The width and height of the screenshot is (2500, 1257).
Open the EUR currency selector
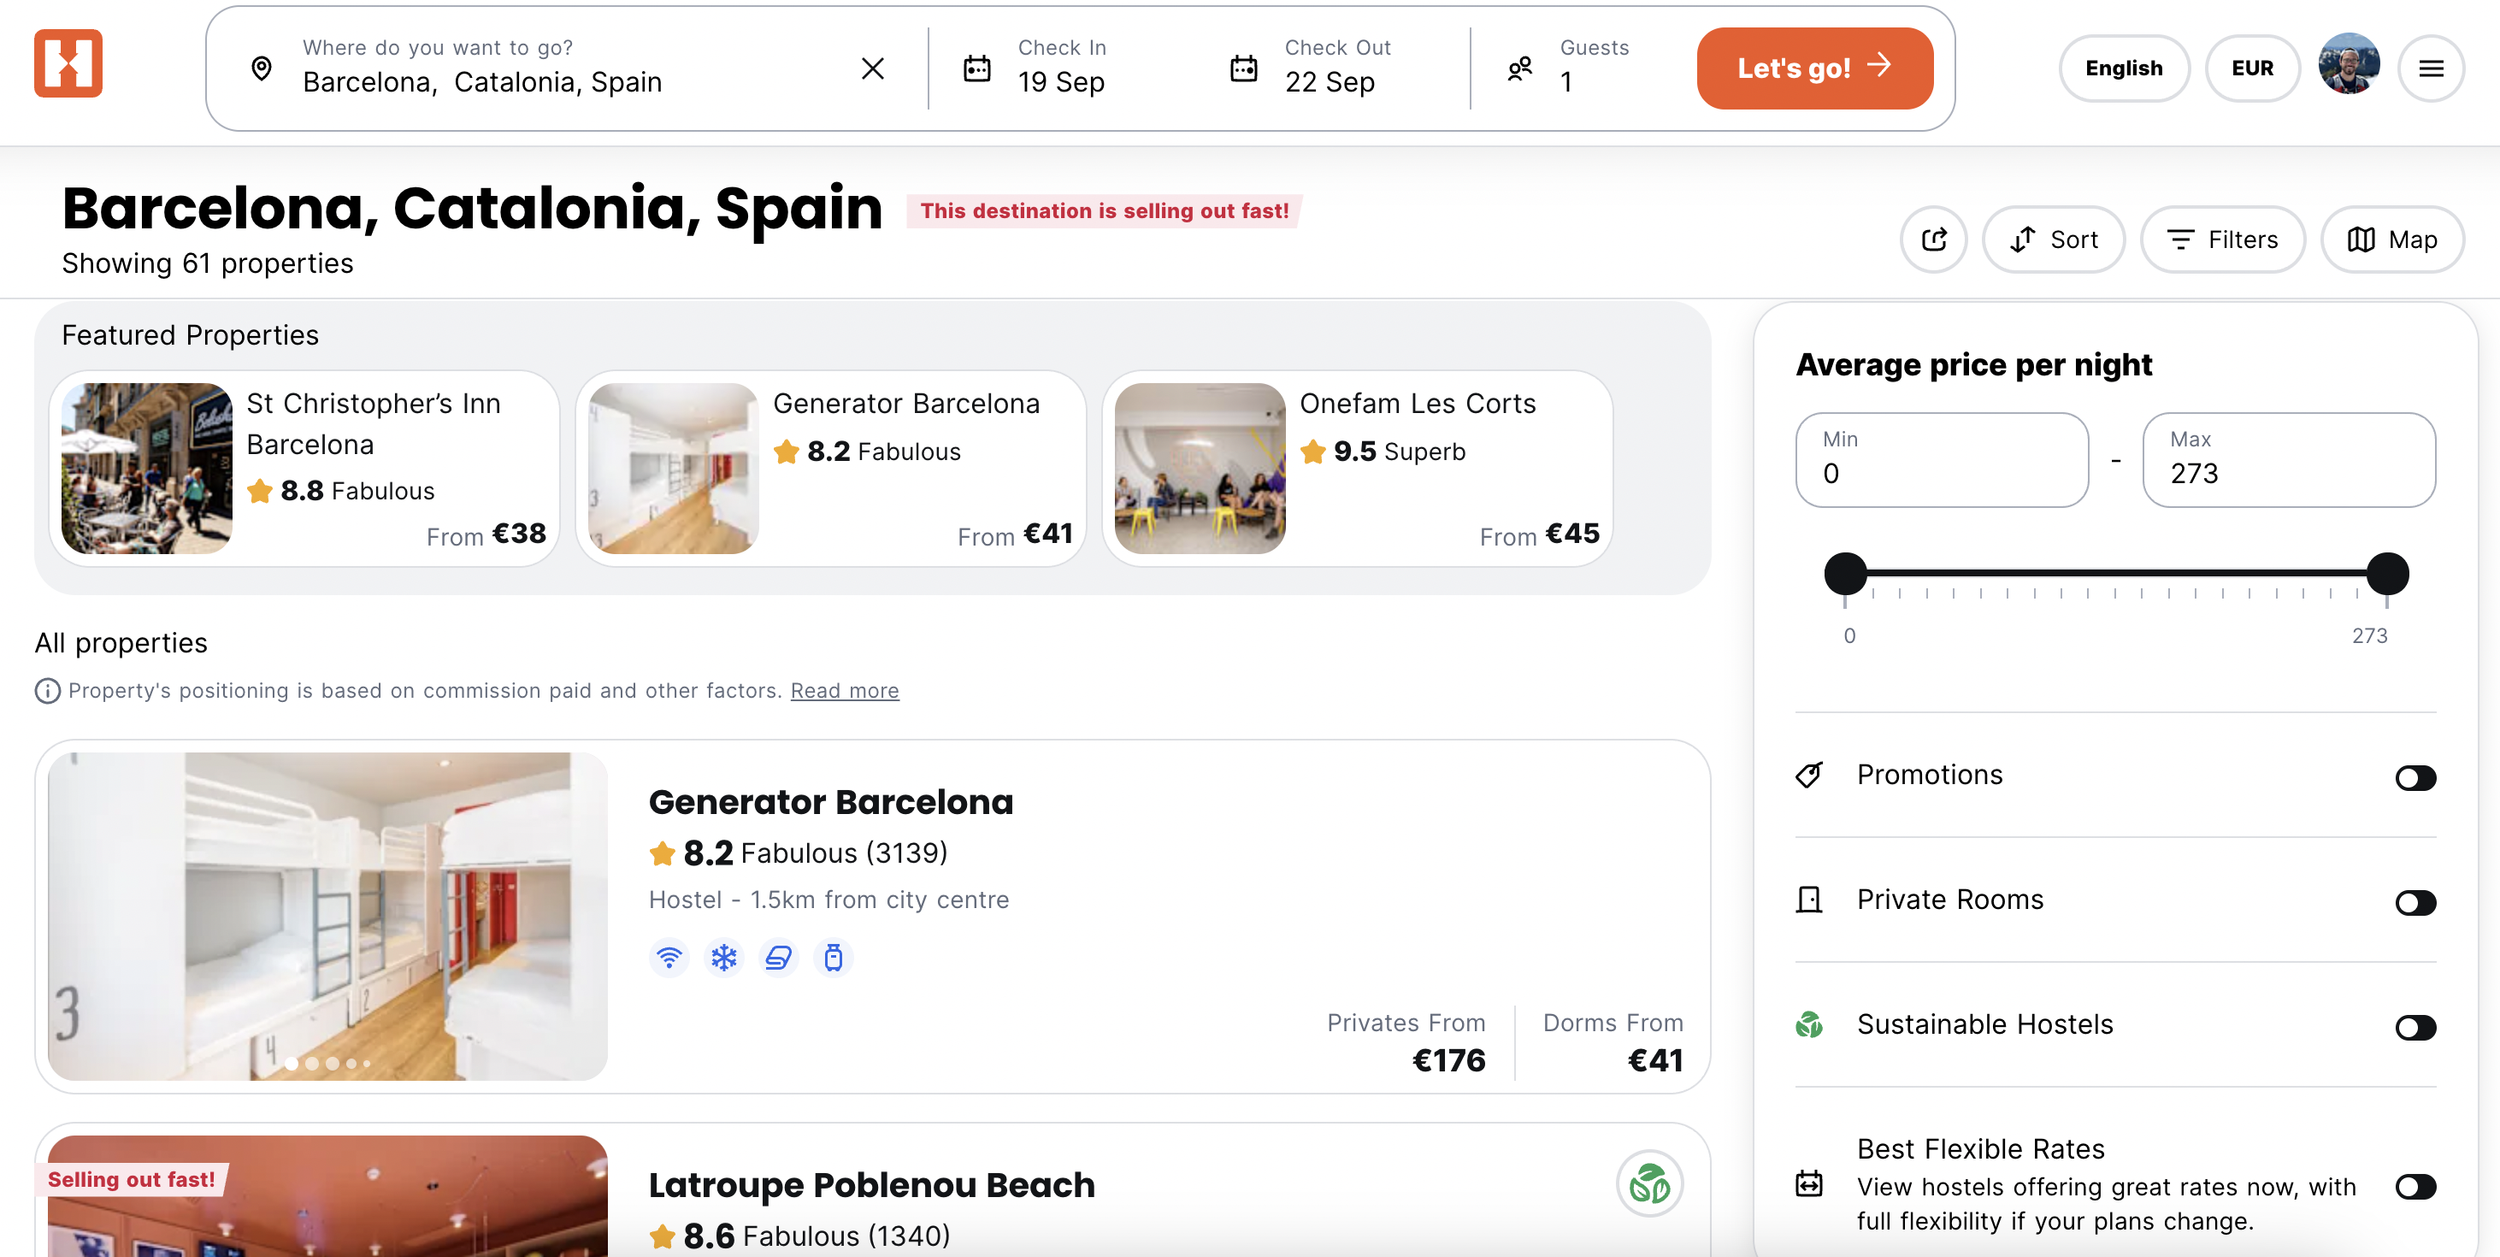[2252, 68]
